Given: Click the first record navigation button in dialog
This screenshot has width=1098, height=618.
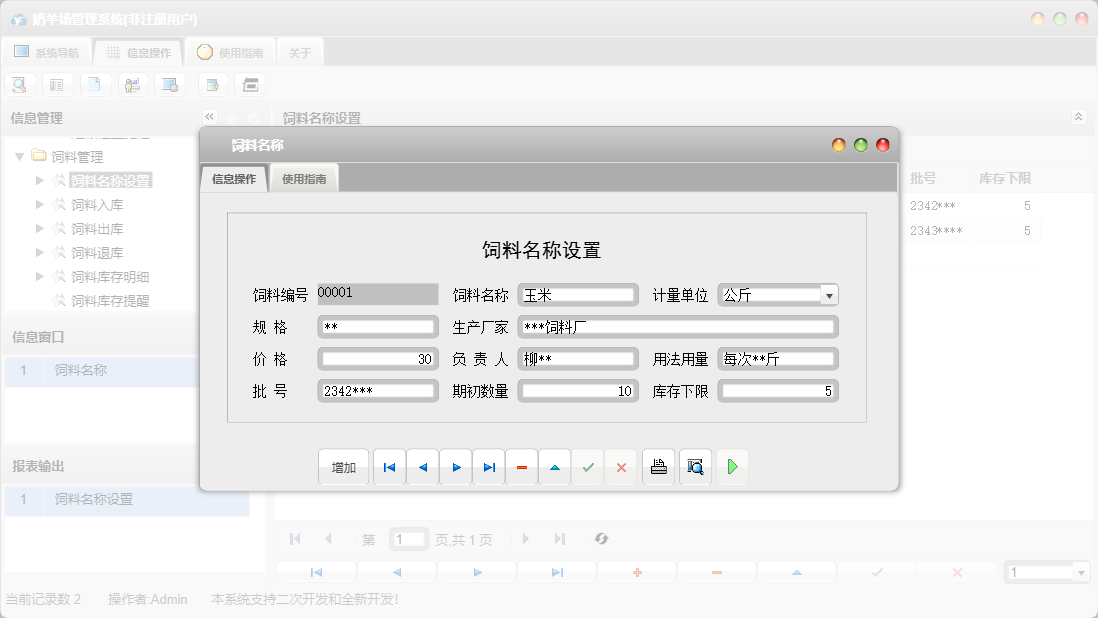Looking at the screenshot, I should point(389,467).
